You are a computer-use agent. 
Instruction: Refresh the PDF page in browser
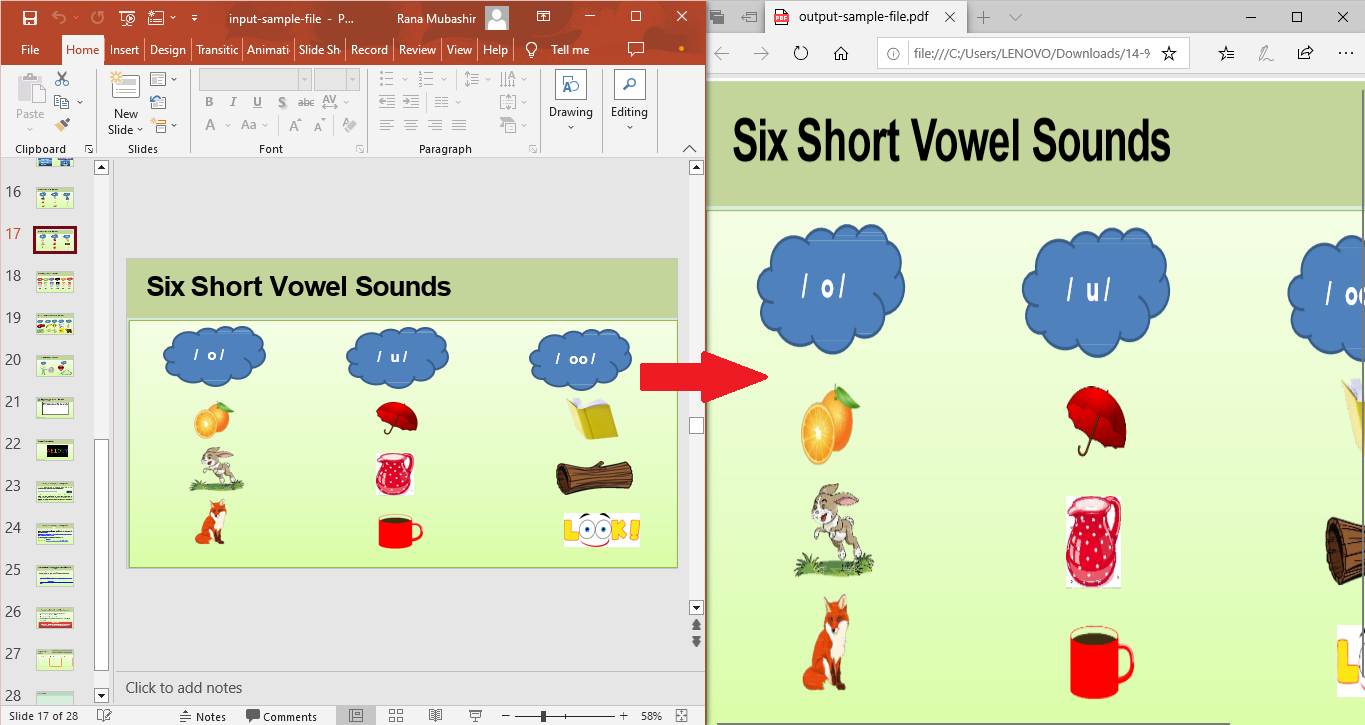[800, 53]
